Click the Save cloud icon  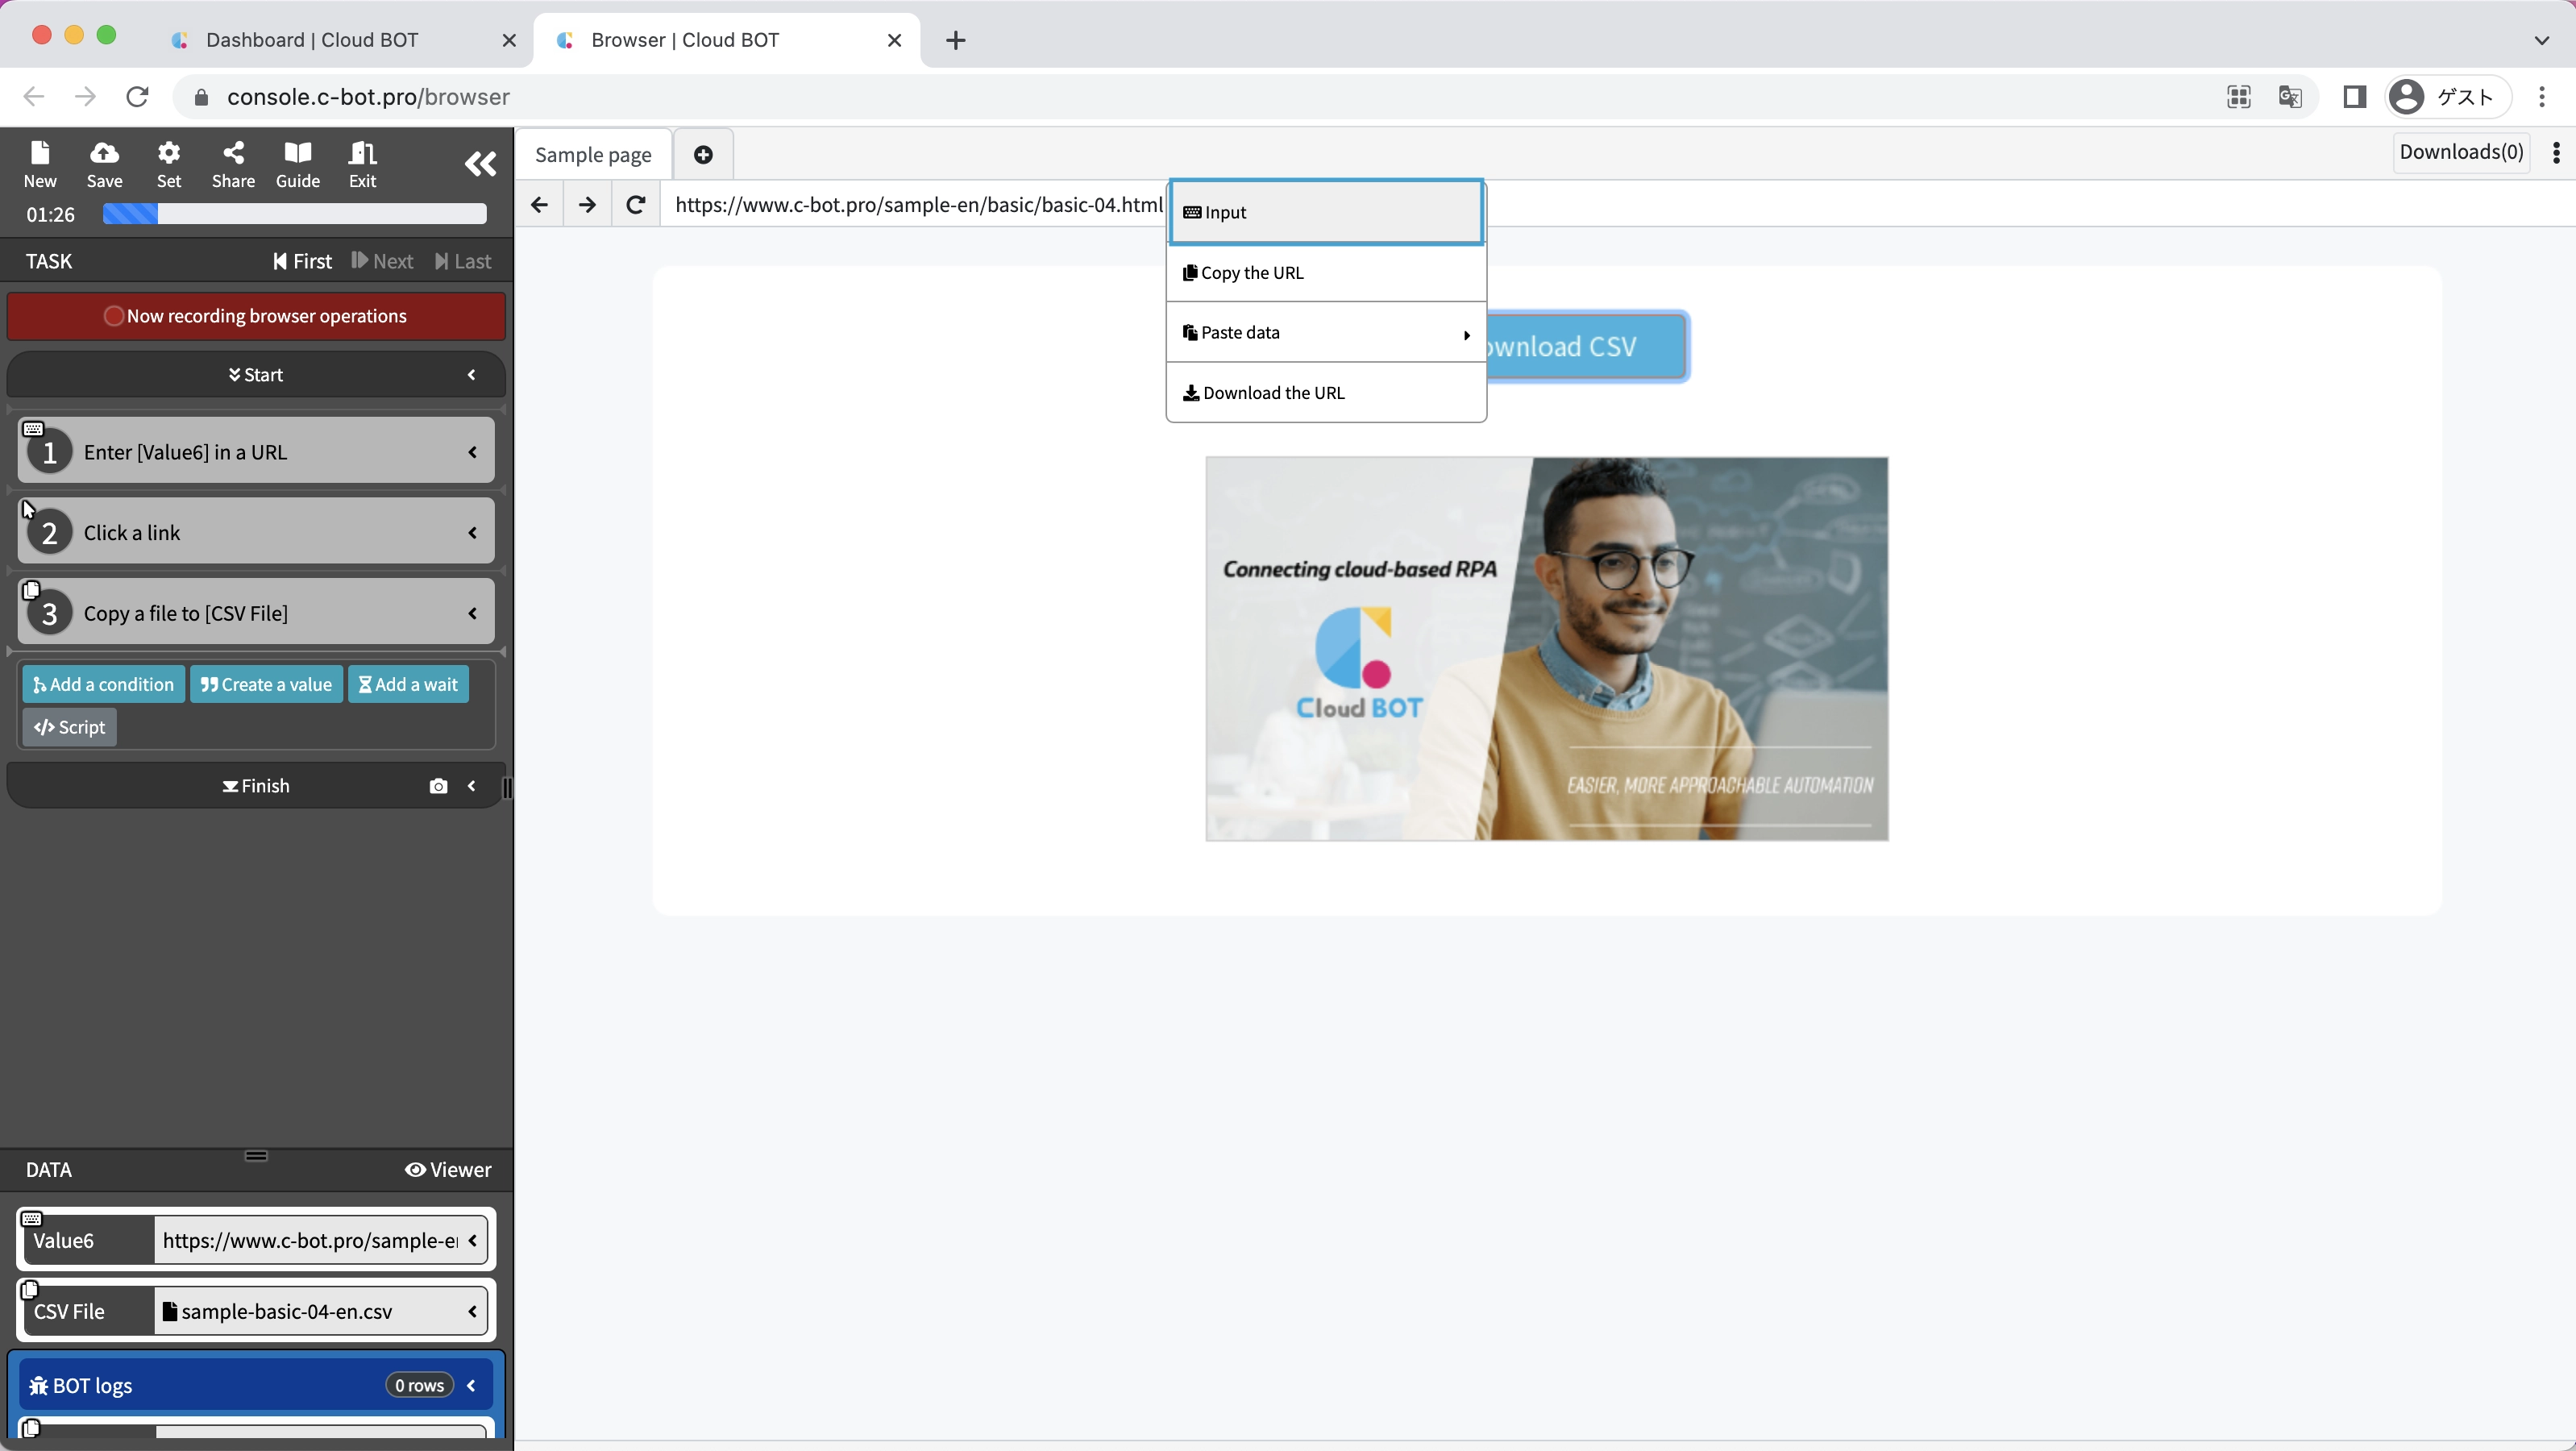(104, 163)
